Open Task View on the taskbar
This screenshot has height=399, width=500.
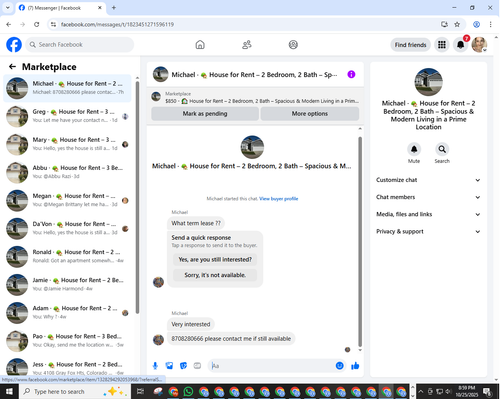(140, 391)
